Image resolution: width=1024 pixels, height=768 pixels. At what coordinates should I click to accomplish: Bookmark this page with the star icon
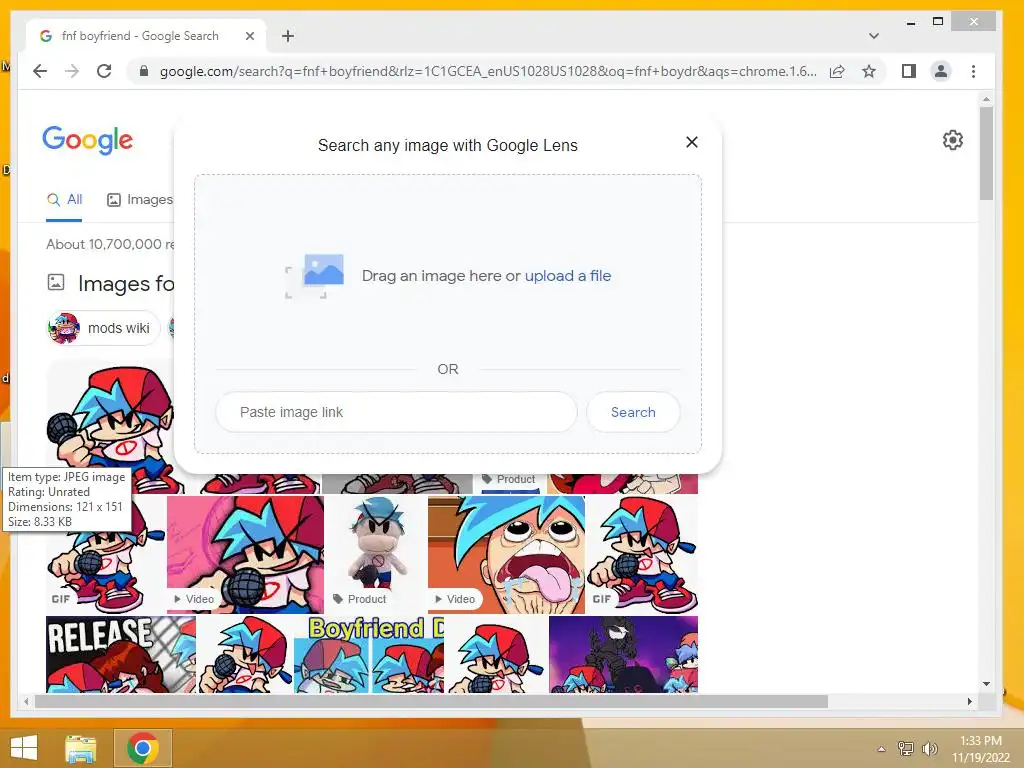[x=869, y=71]
